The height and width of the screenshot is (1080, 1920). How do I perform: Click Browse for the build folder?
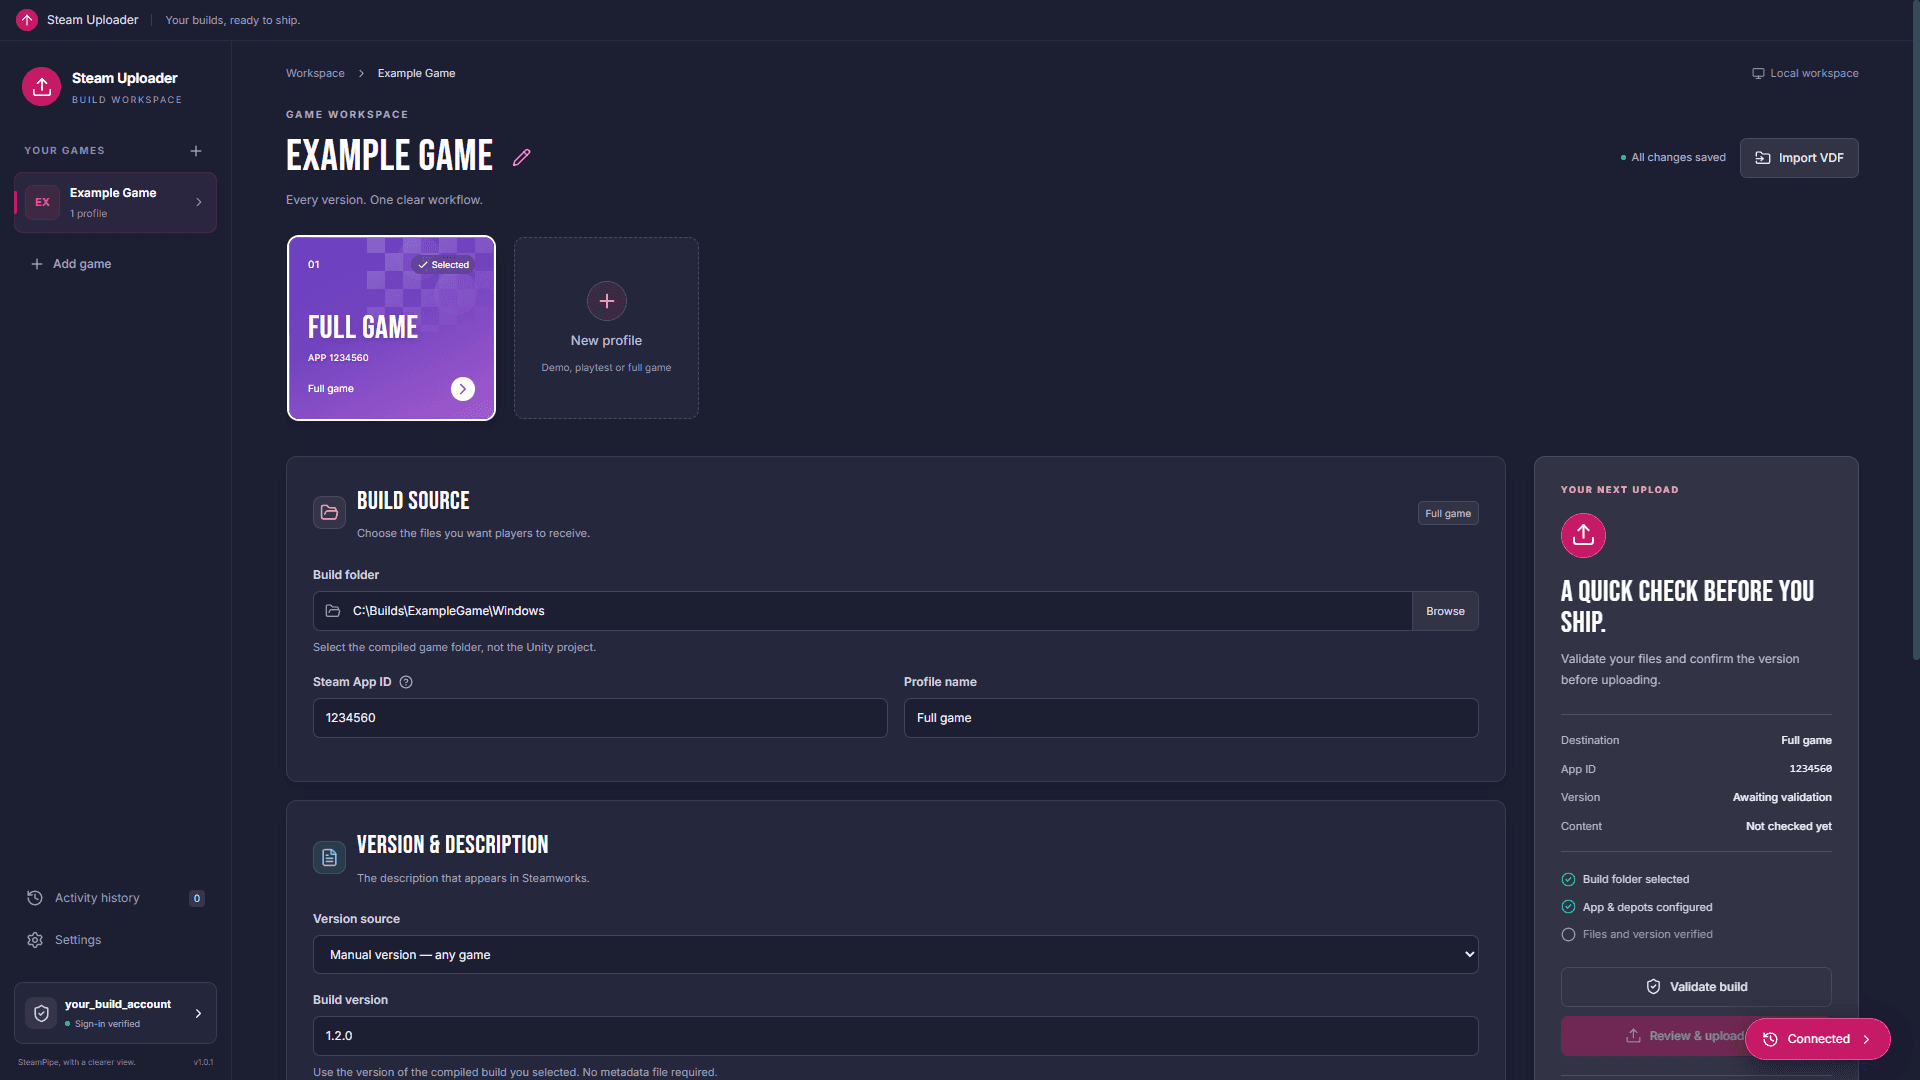[1445, 611]
